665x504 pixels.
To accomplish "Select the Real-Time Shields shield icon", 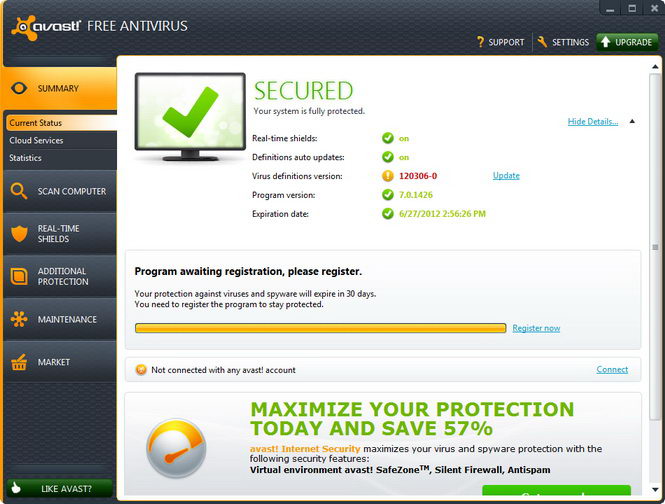I will tap(19, 233).
